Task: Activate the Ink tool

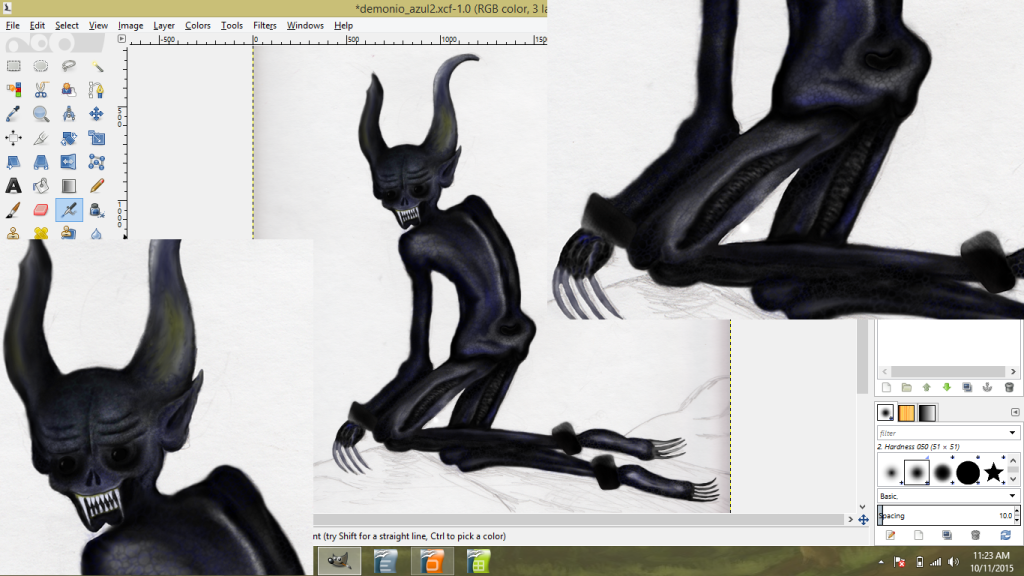Action: (96, 210)
